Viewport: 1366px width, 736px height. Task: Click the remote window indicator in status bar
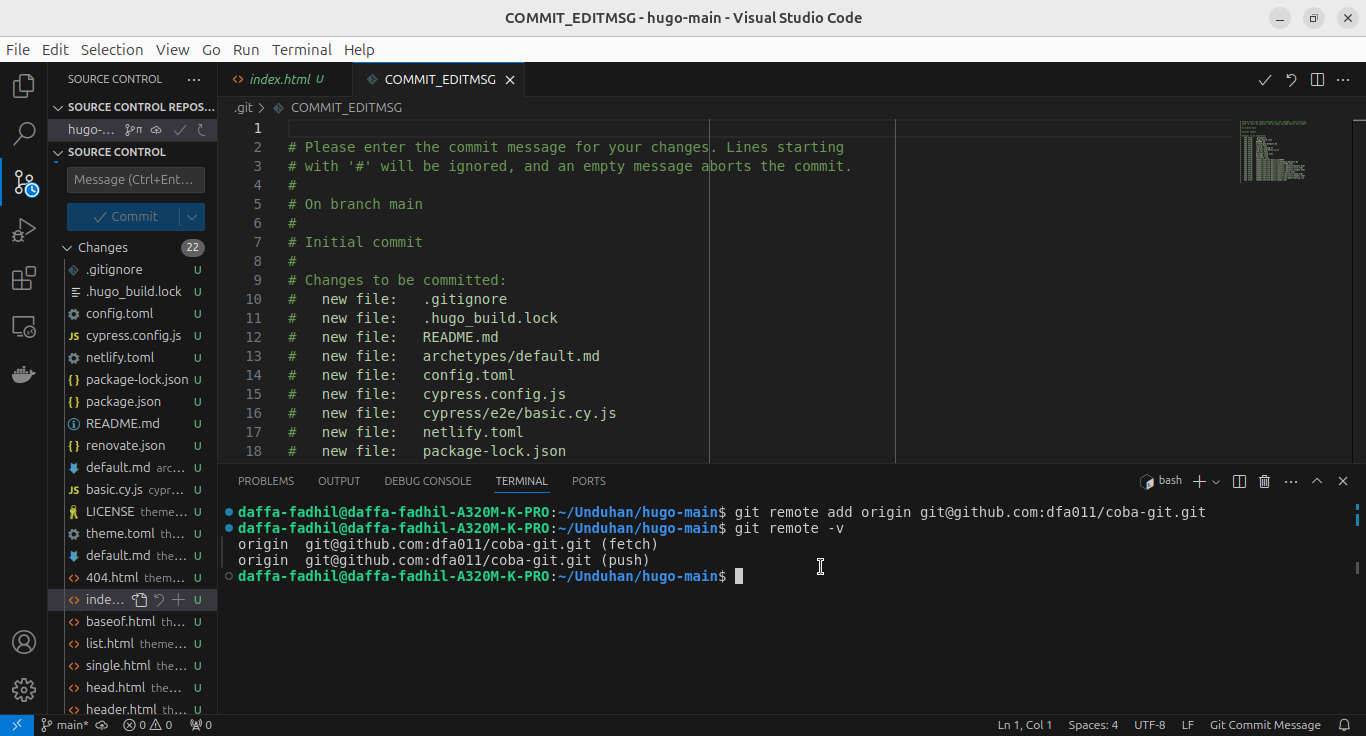pos(17,725)
